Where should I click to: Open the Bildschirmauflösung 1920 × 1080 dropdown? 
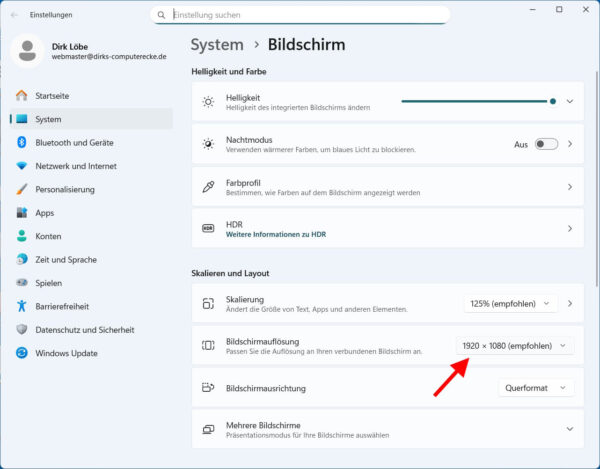click(515, 346)
